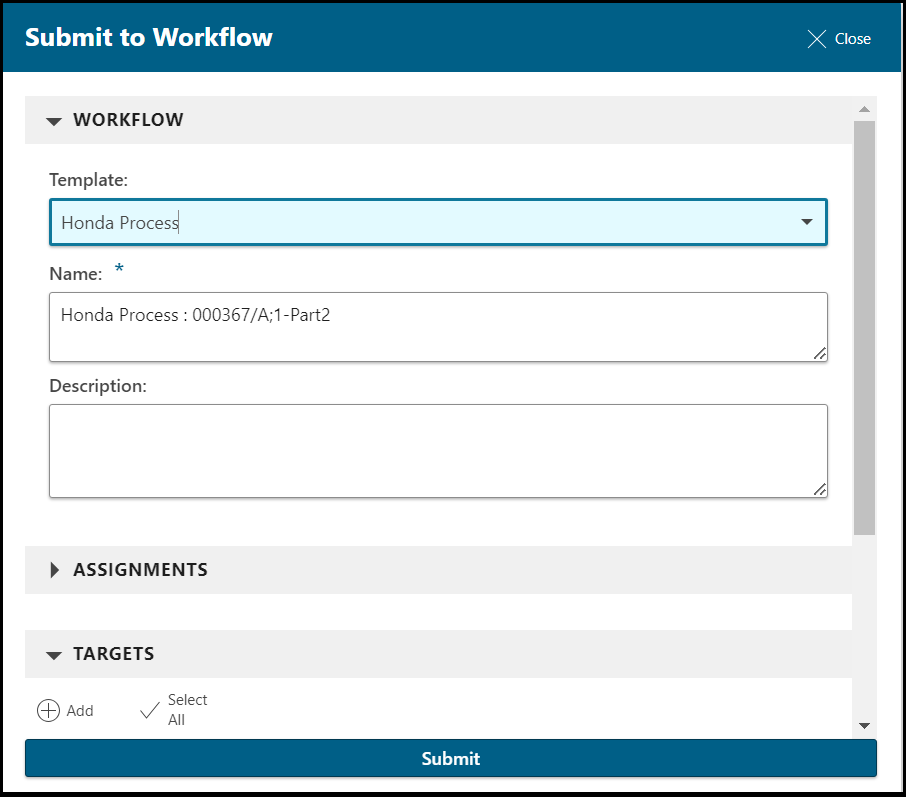
Task: Click the Honda Process template text
Action: pos(120,223)
